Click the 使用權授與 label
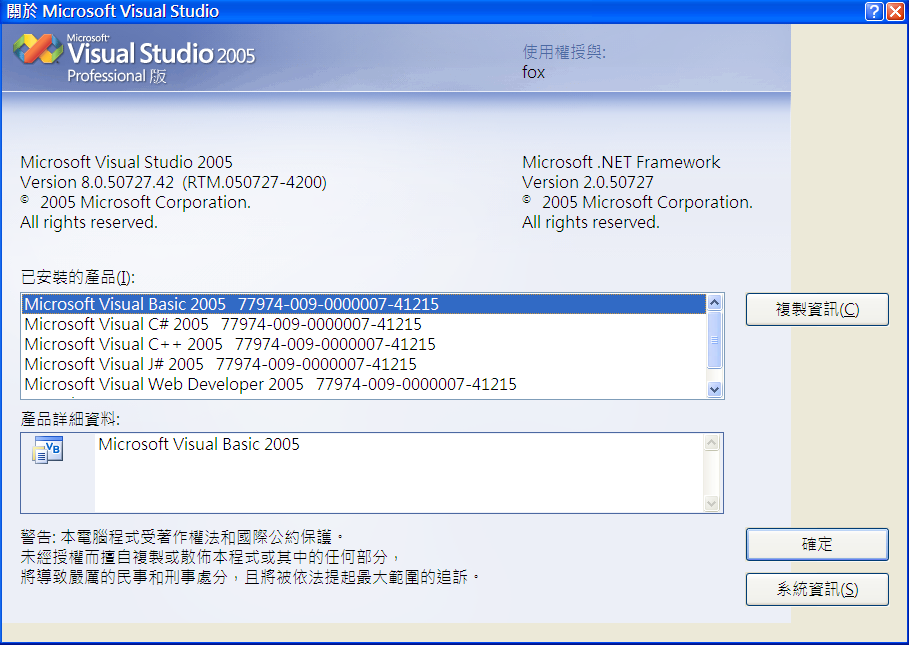909x645 pixels. 564,52
